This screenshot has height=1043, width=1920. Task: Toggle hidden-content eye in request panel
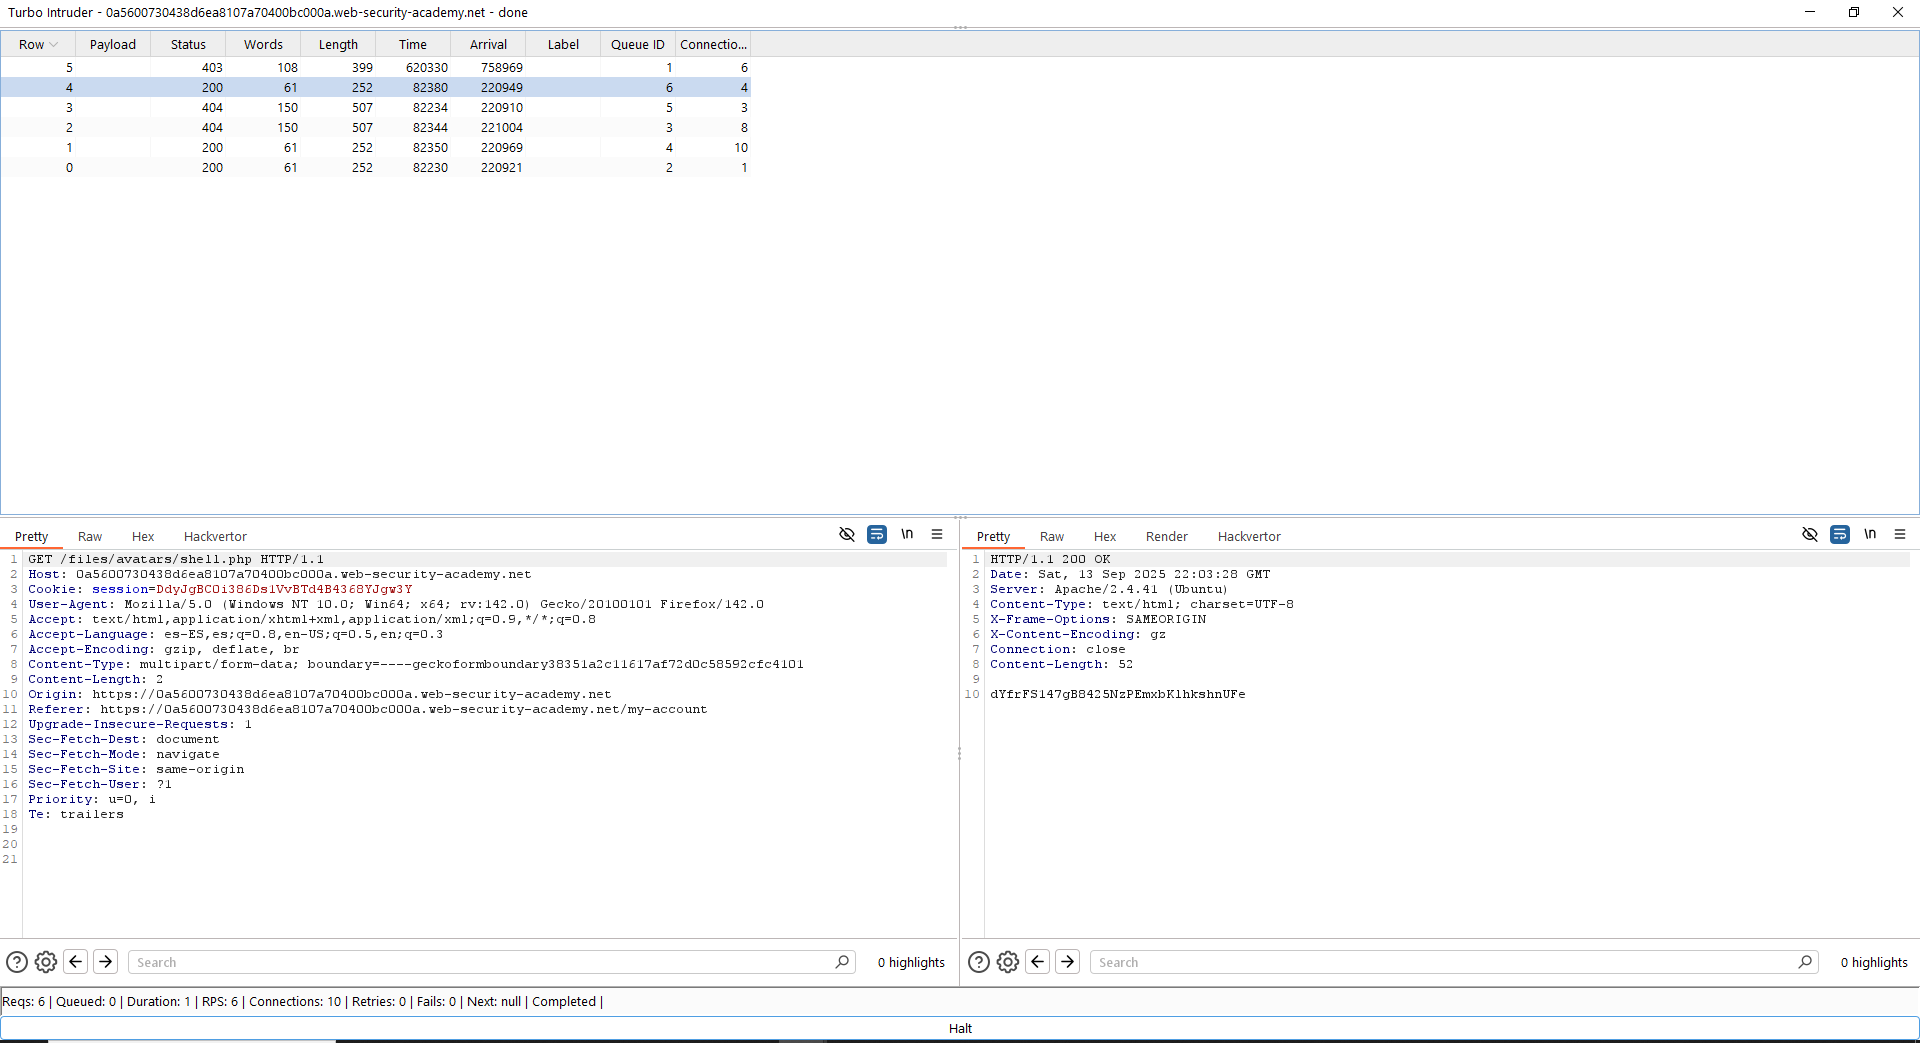(847, 535)
